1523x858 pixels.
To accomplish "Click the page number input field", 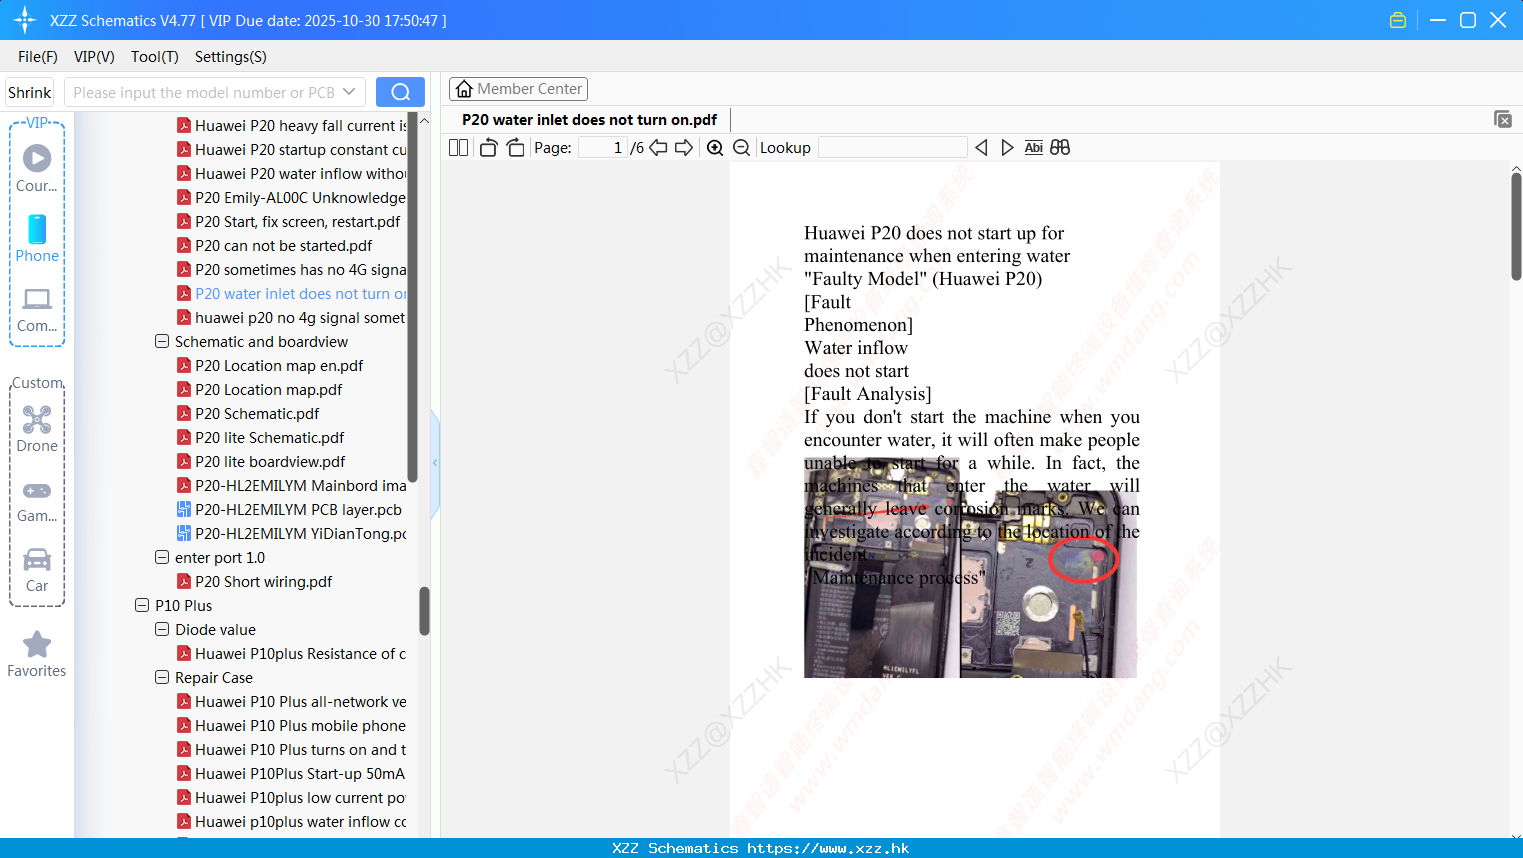I will [x=603, y=147].
